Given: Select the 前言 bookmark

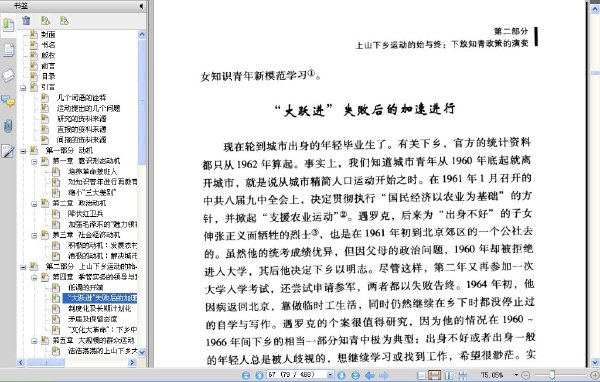Looking at the screenshot, I should click(48, 66).
